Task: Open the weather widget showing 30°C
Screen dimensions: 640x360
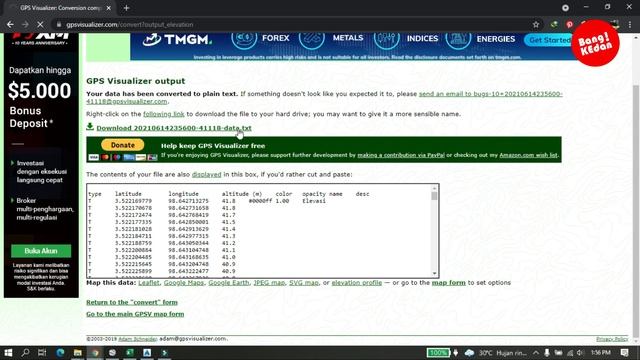Action: (x=496, y=353)
